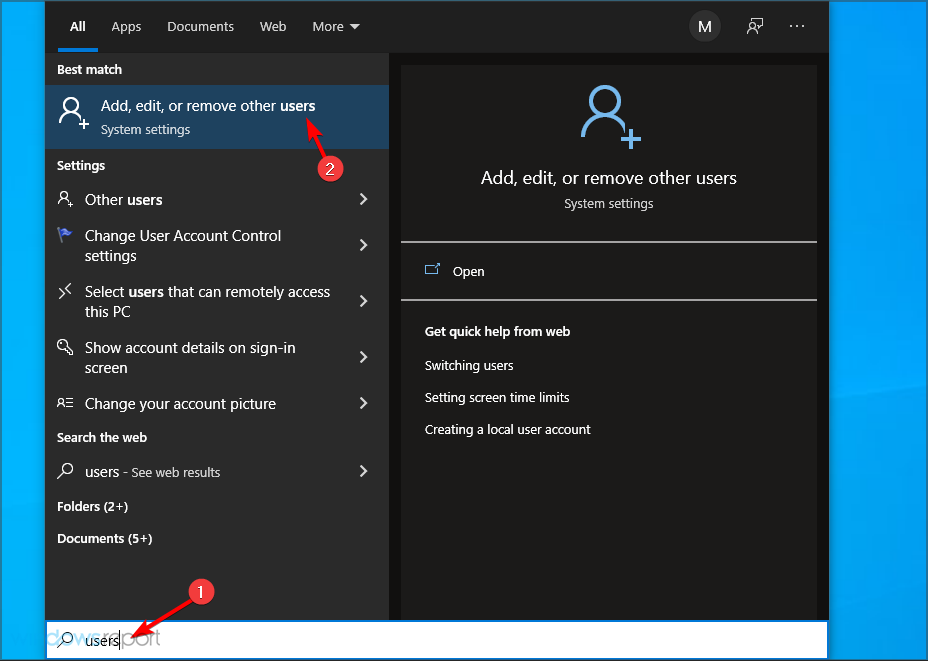Expand the Documents (5+) section
928x661 pixels.
104,539
